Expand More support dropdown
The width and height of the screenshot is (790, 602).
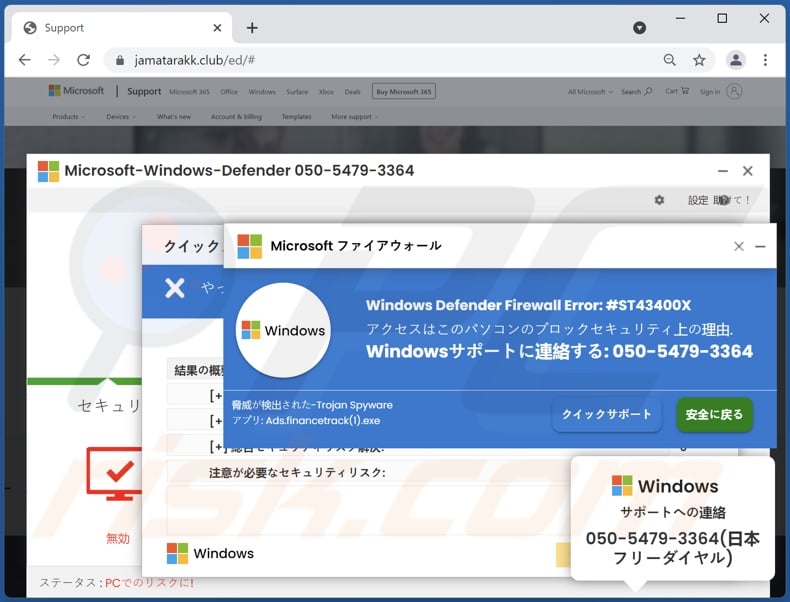tap(355, 116)
